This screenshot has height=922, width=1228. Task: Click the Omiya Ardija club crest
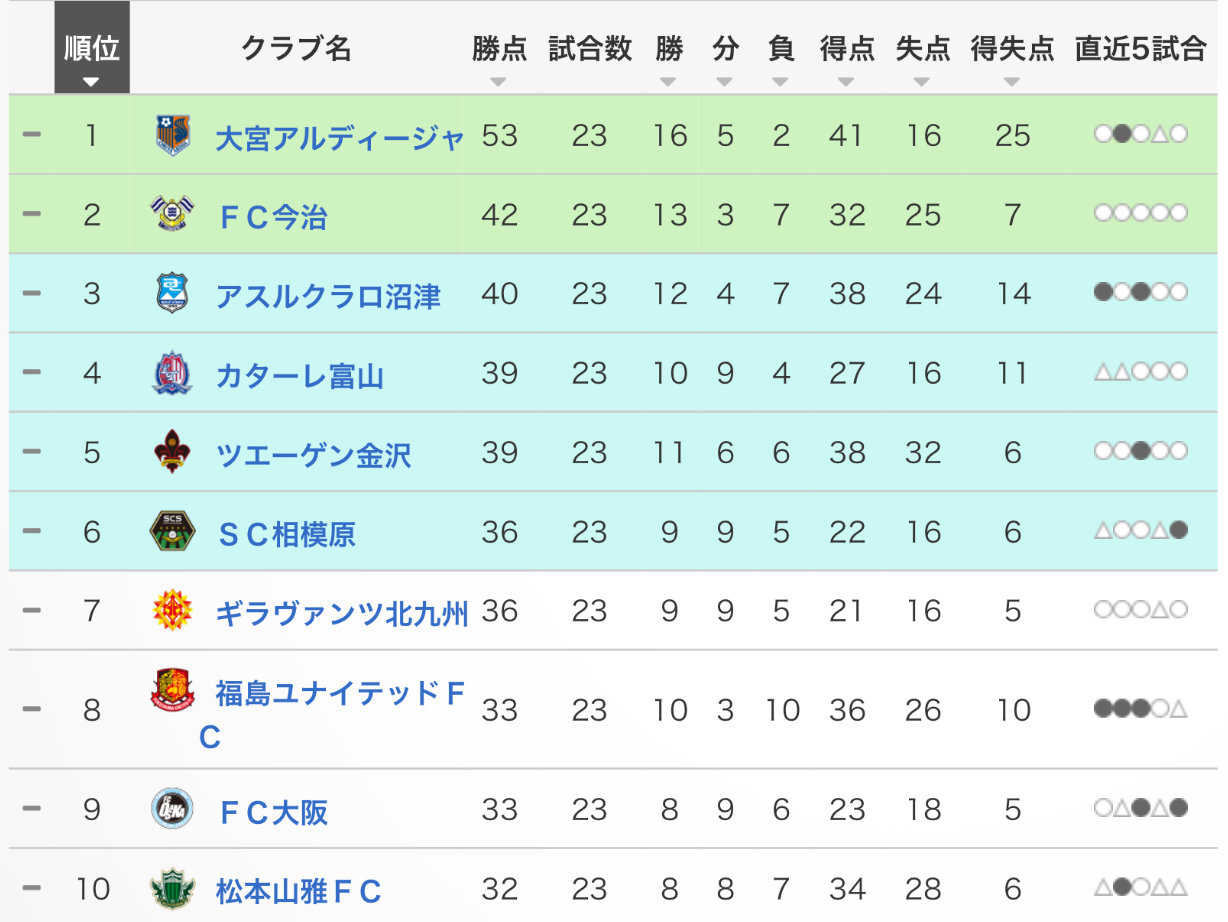pos(173,135)
